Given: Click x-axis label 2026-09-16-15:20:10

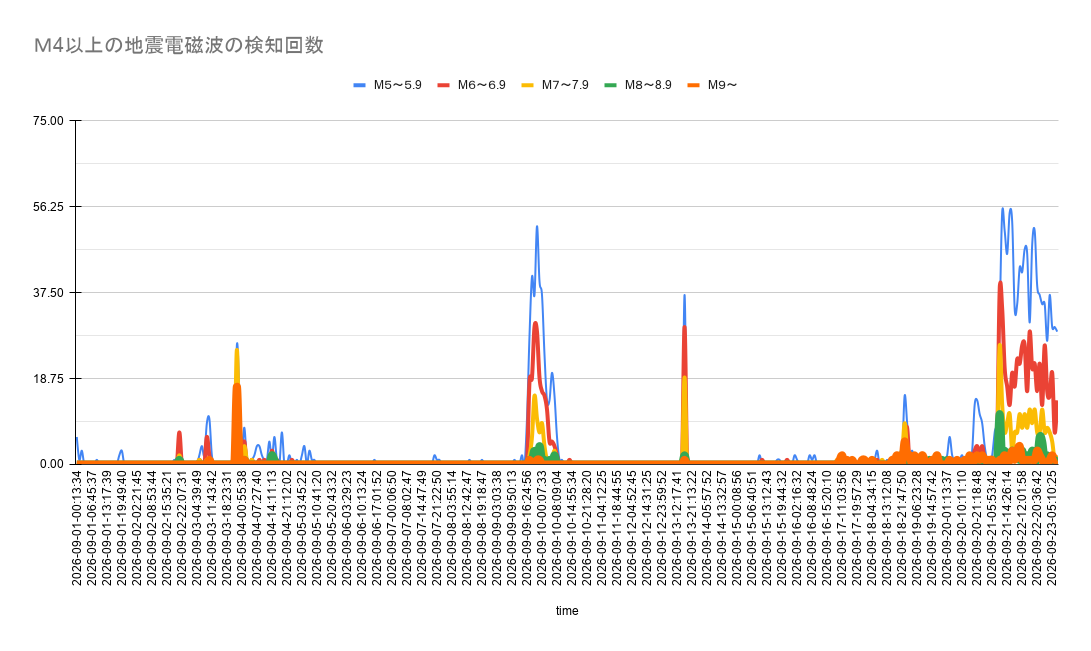Looking at the screenshot, I should pos(826,528).
